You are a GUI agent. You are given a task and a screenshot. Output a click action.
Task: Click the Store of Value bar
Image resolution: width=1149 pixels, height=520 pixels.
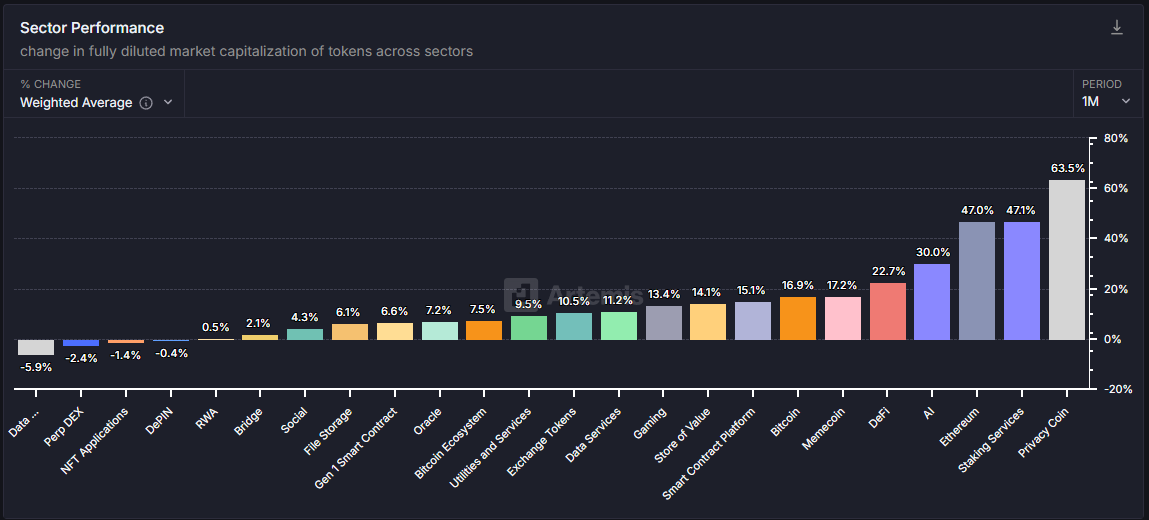click(x=708, y=322)
